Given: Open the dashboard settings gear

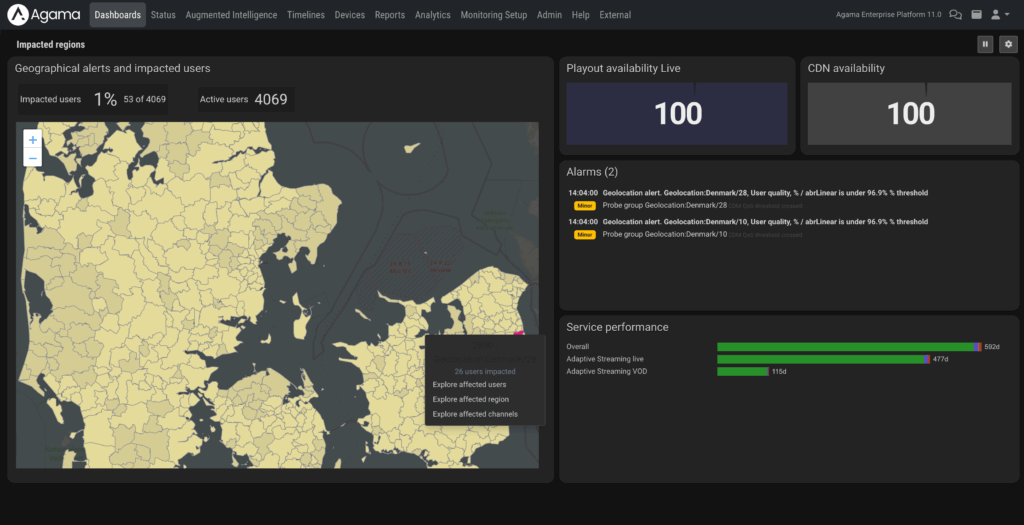Looking at the screenshot, I should (x=1008, y=44).
